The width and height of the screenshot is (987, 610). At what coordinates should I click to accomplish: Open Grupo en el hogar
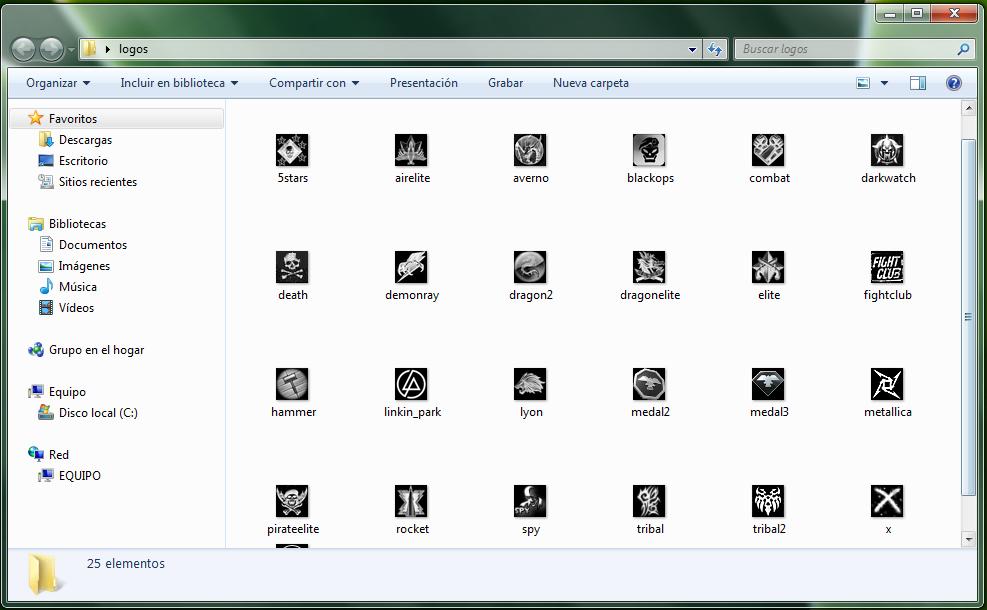click(96, 349)
